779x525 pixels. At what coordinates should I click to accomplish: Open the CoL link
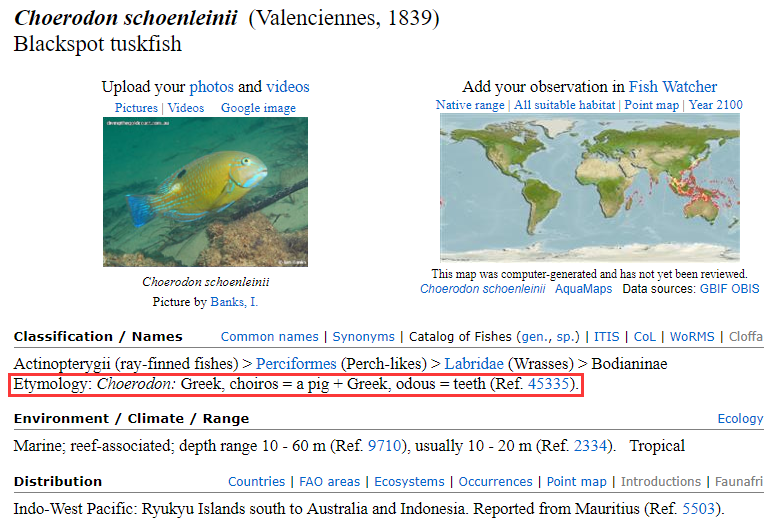pos(644,337)
